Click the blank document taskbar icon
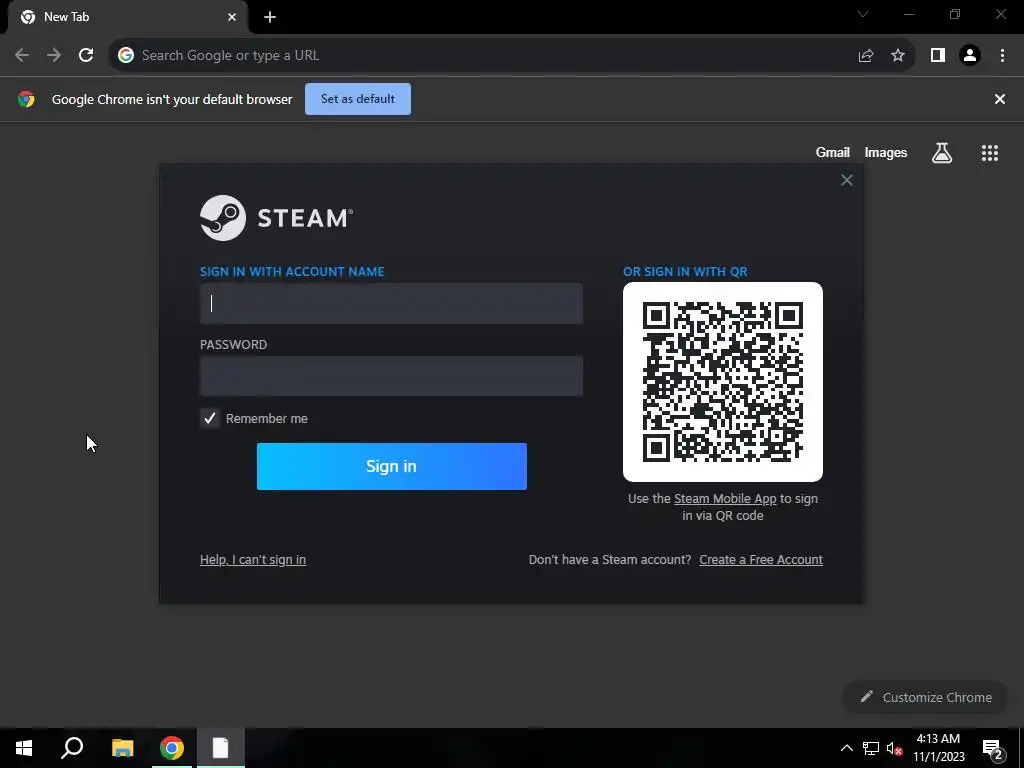The image size is (1024, 768). (x=221, y=748)
